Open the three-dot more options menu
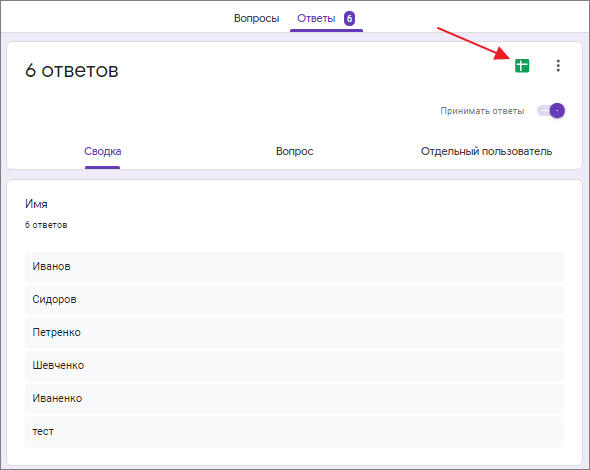 (x=558, y=66)
